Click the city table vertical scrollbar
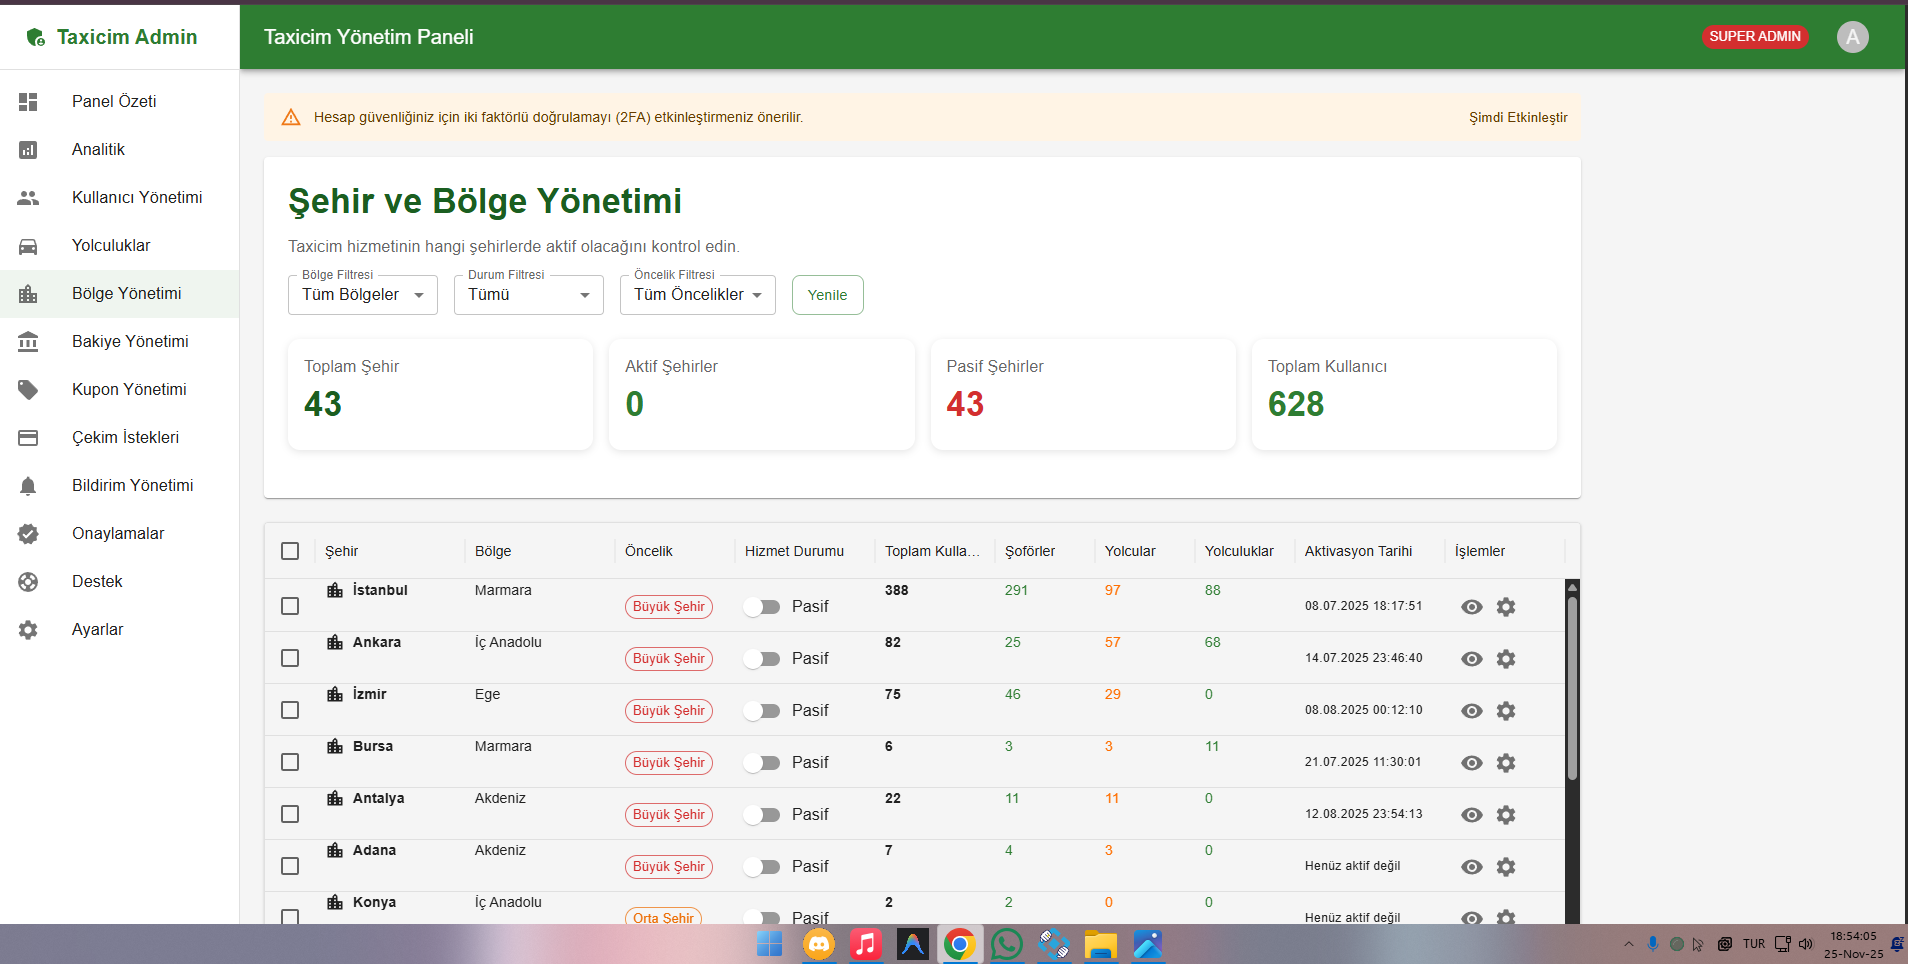 click(x=1572, y=690)
